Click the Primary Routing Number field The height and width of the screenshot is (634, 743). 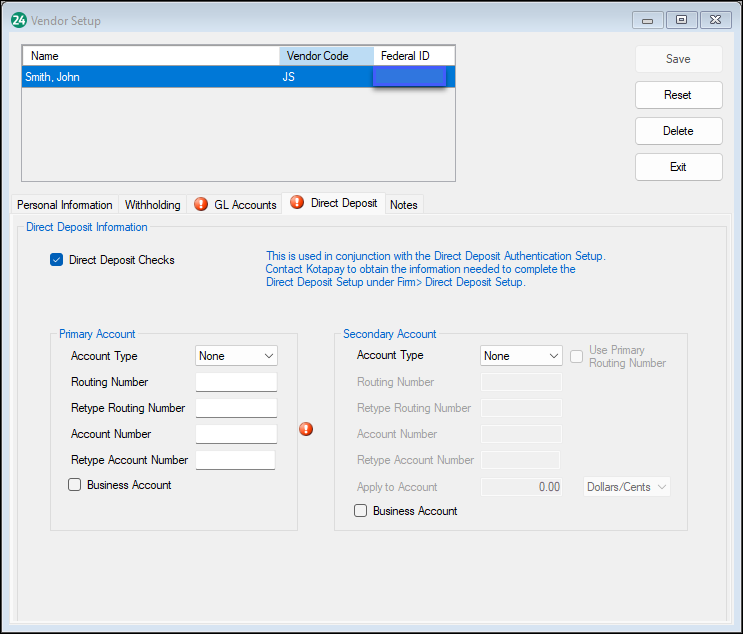pos(236,382)
